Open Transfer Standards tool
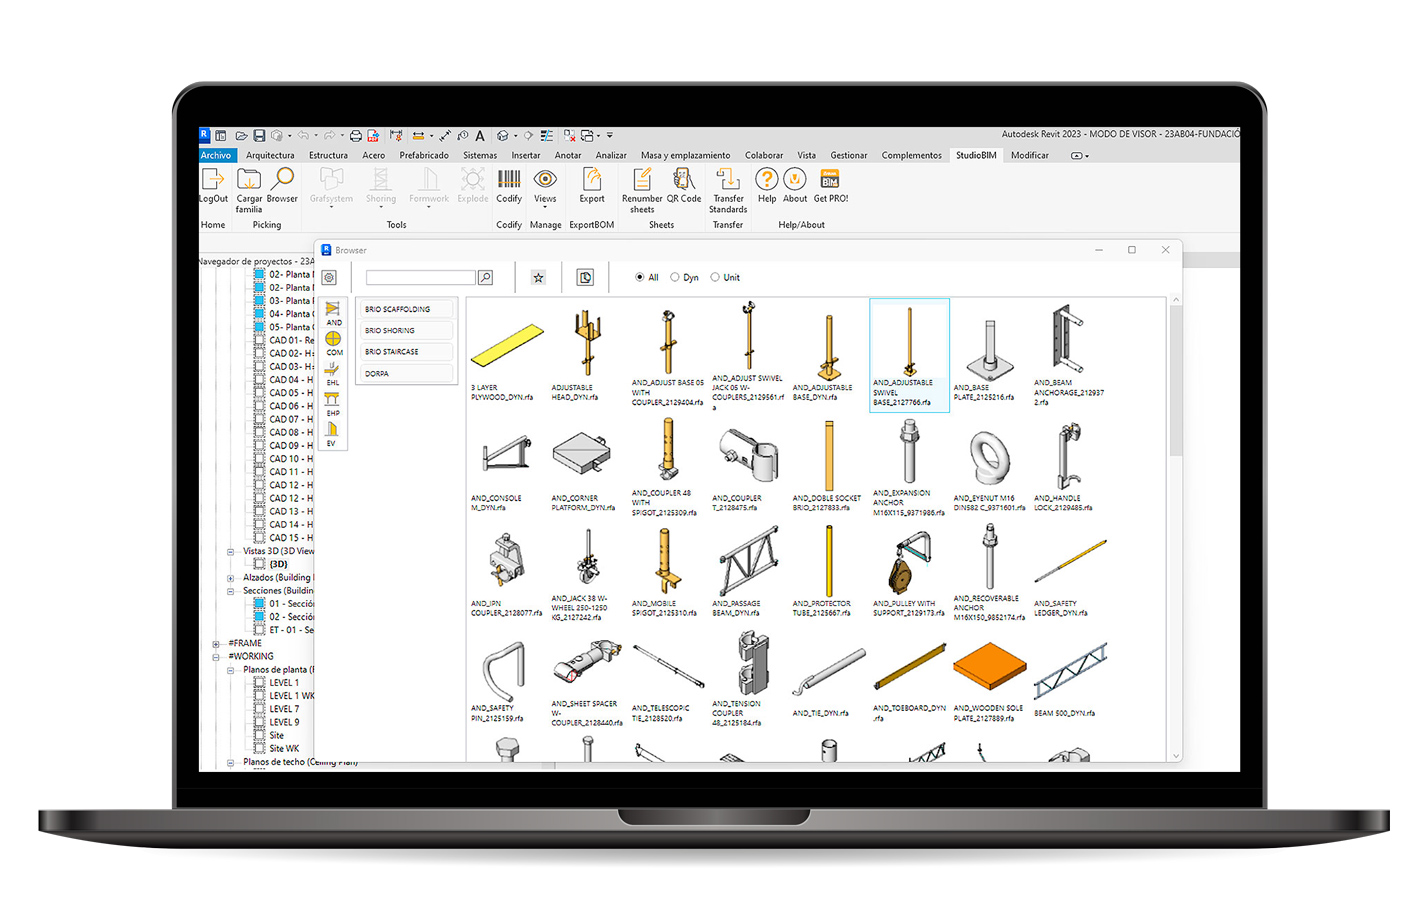This screenshot has width=1428, height=921. pyautogui.click(x=728, y=180)
